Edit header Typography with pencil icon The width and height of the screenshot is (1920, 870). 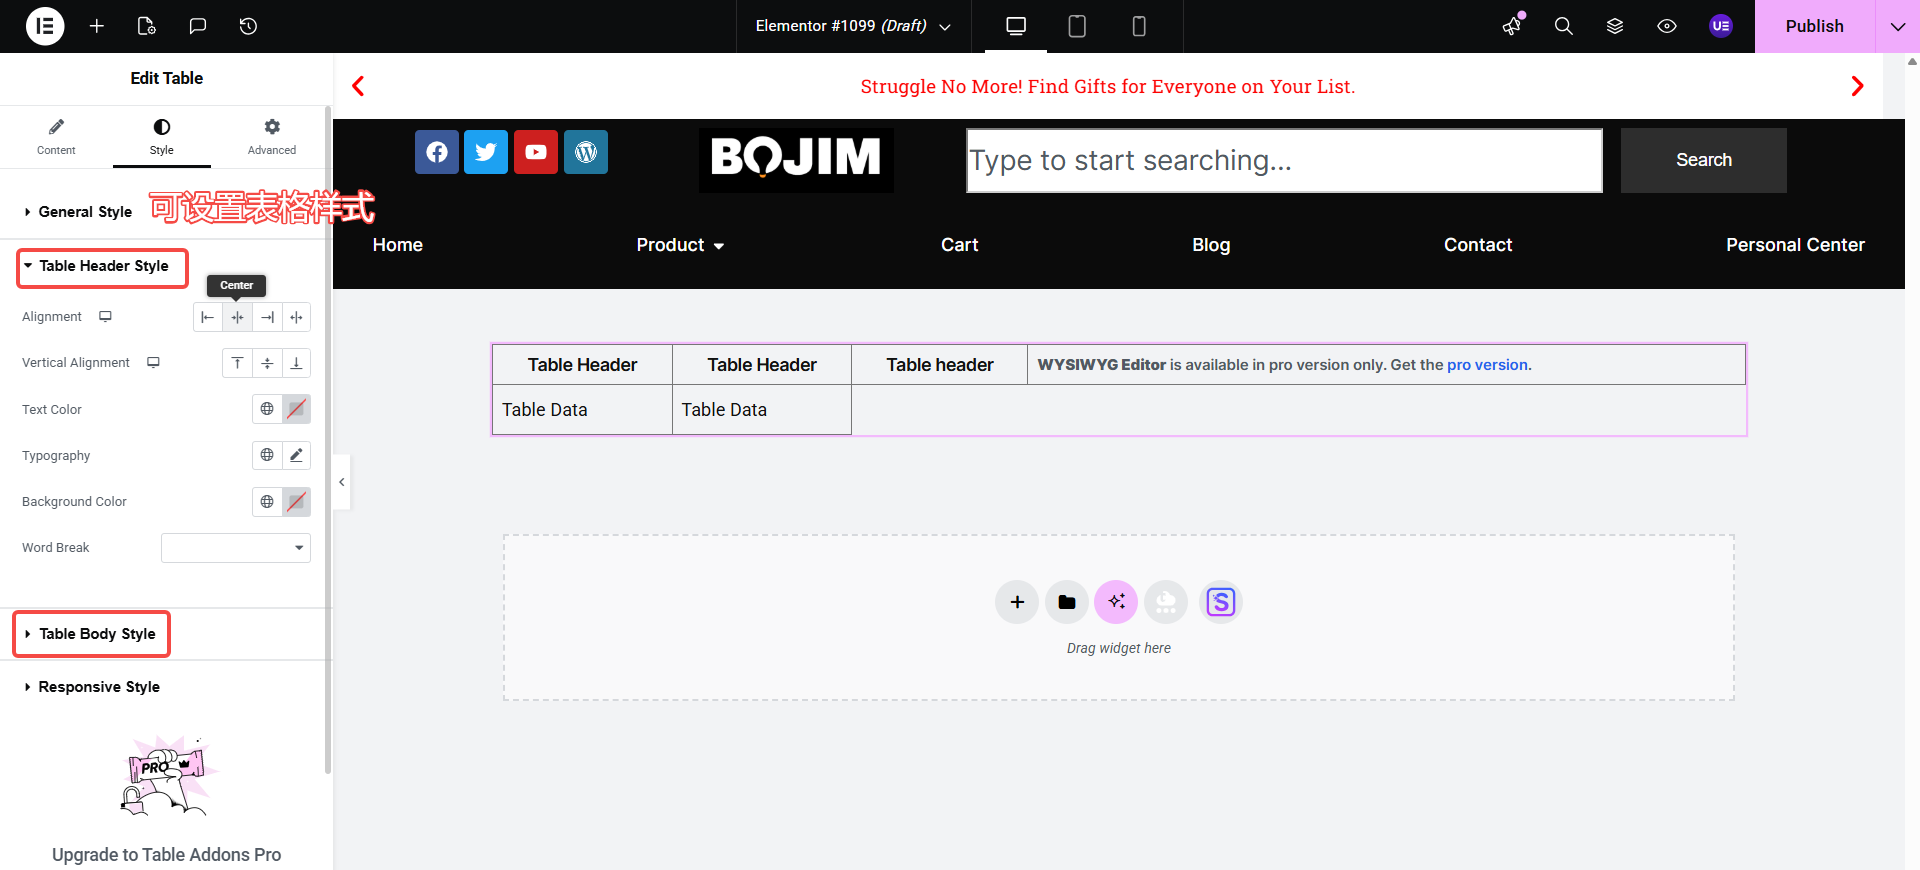point(296,456)
